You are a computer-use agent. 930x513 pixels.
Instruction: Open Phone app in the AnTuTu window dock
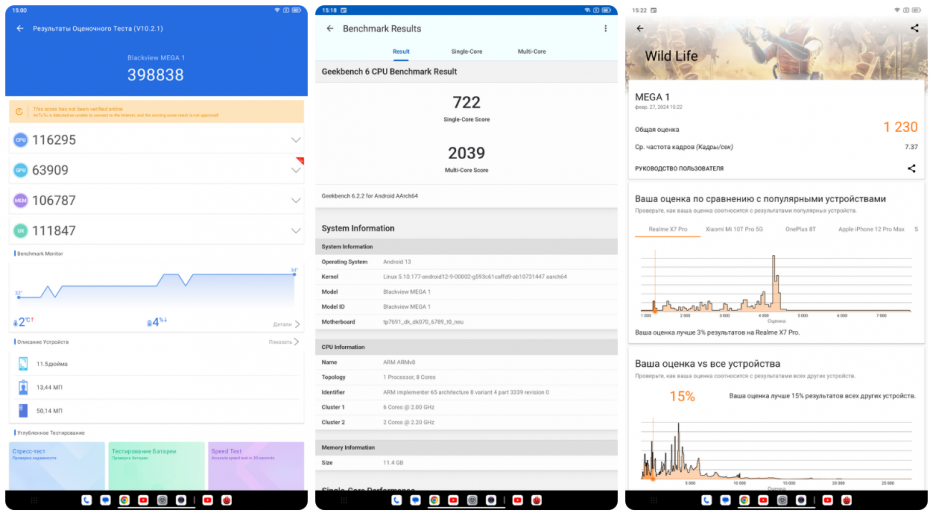click(x=87, y=500)
